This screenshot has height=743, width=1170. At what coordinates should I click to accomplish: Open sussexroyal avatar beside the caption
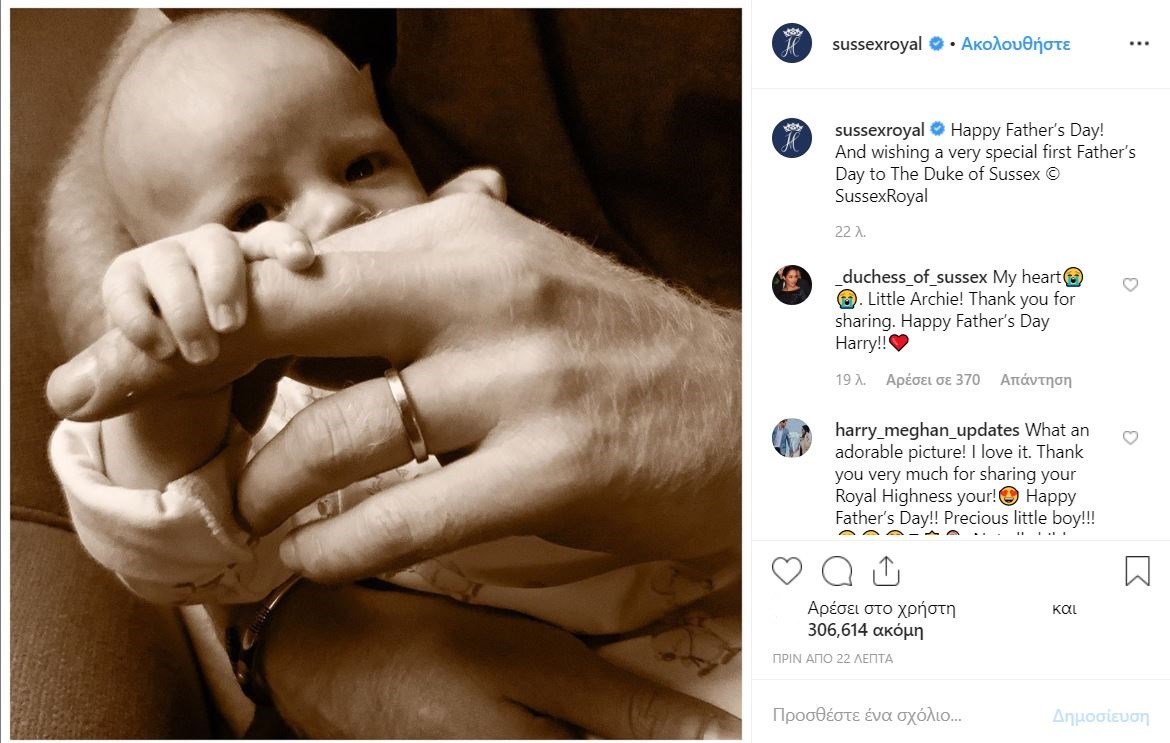[x=792, y=138]
